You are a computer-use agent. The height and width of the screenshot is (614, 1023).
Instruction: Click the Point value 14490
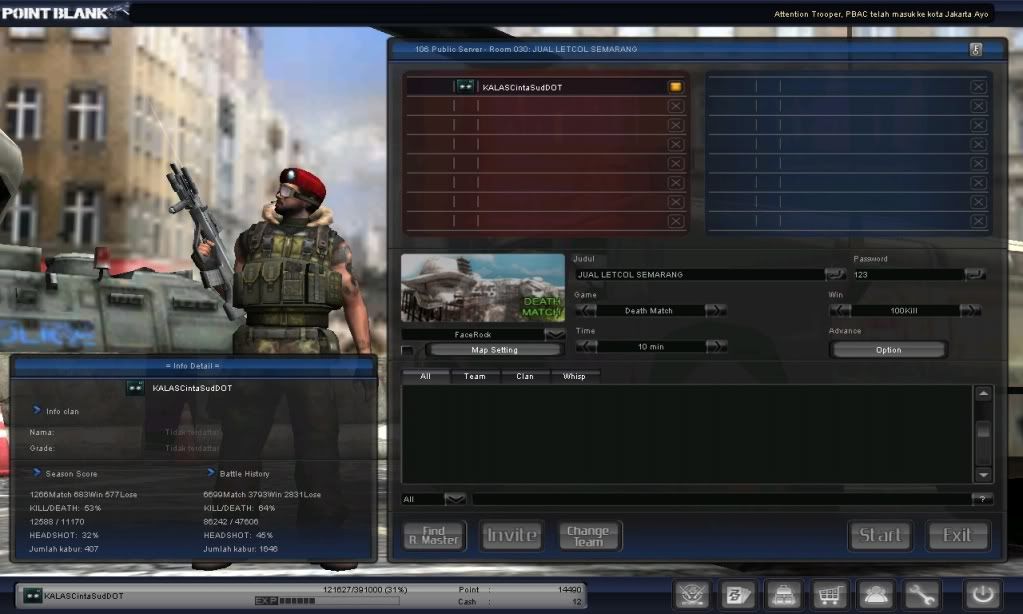click(x=569, y=589)
